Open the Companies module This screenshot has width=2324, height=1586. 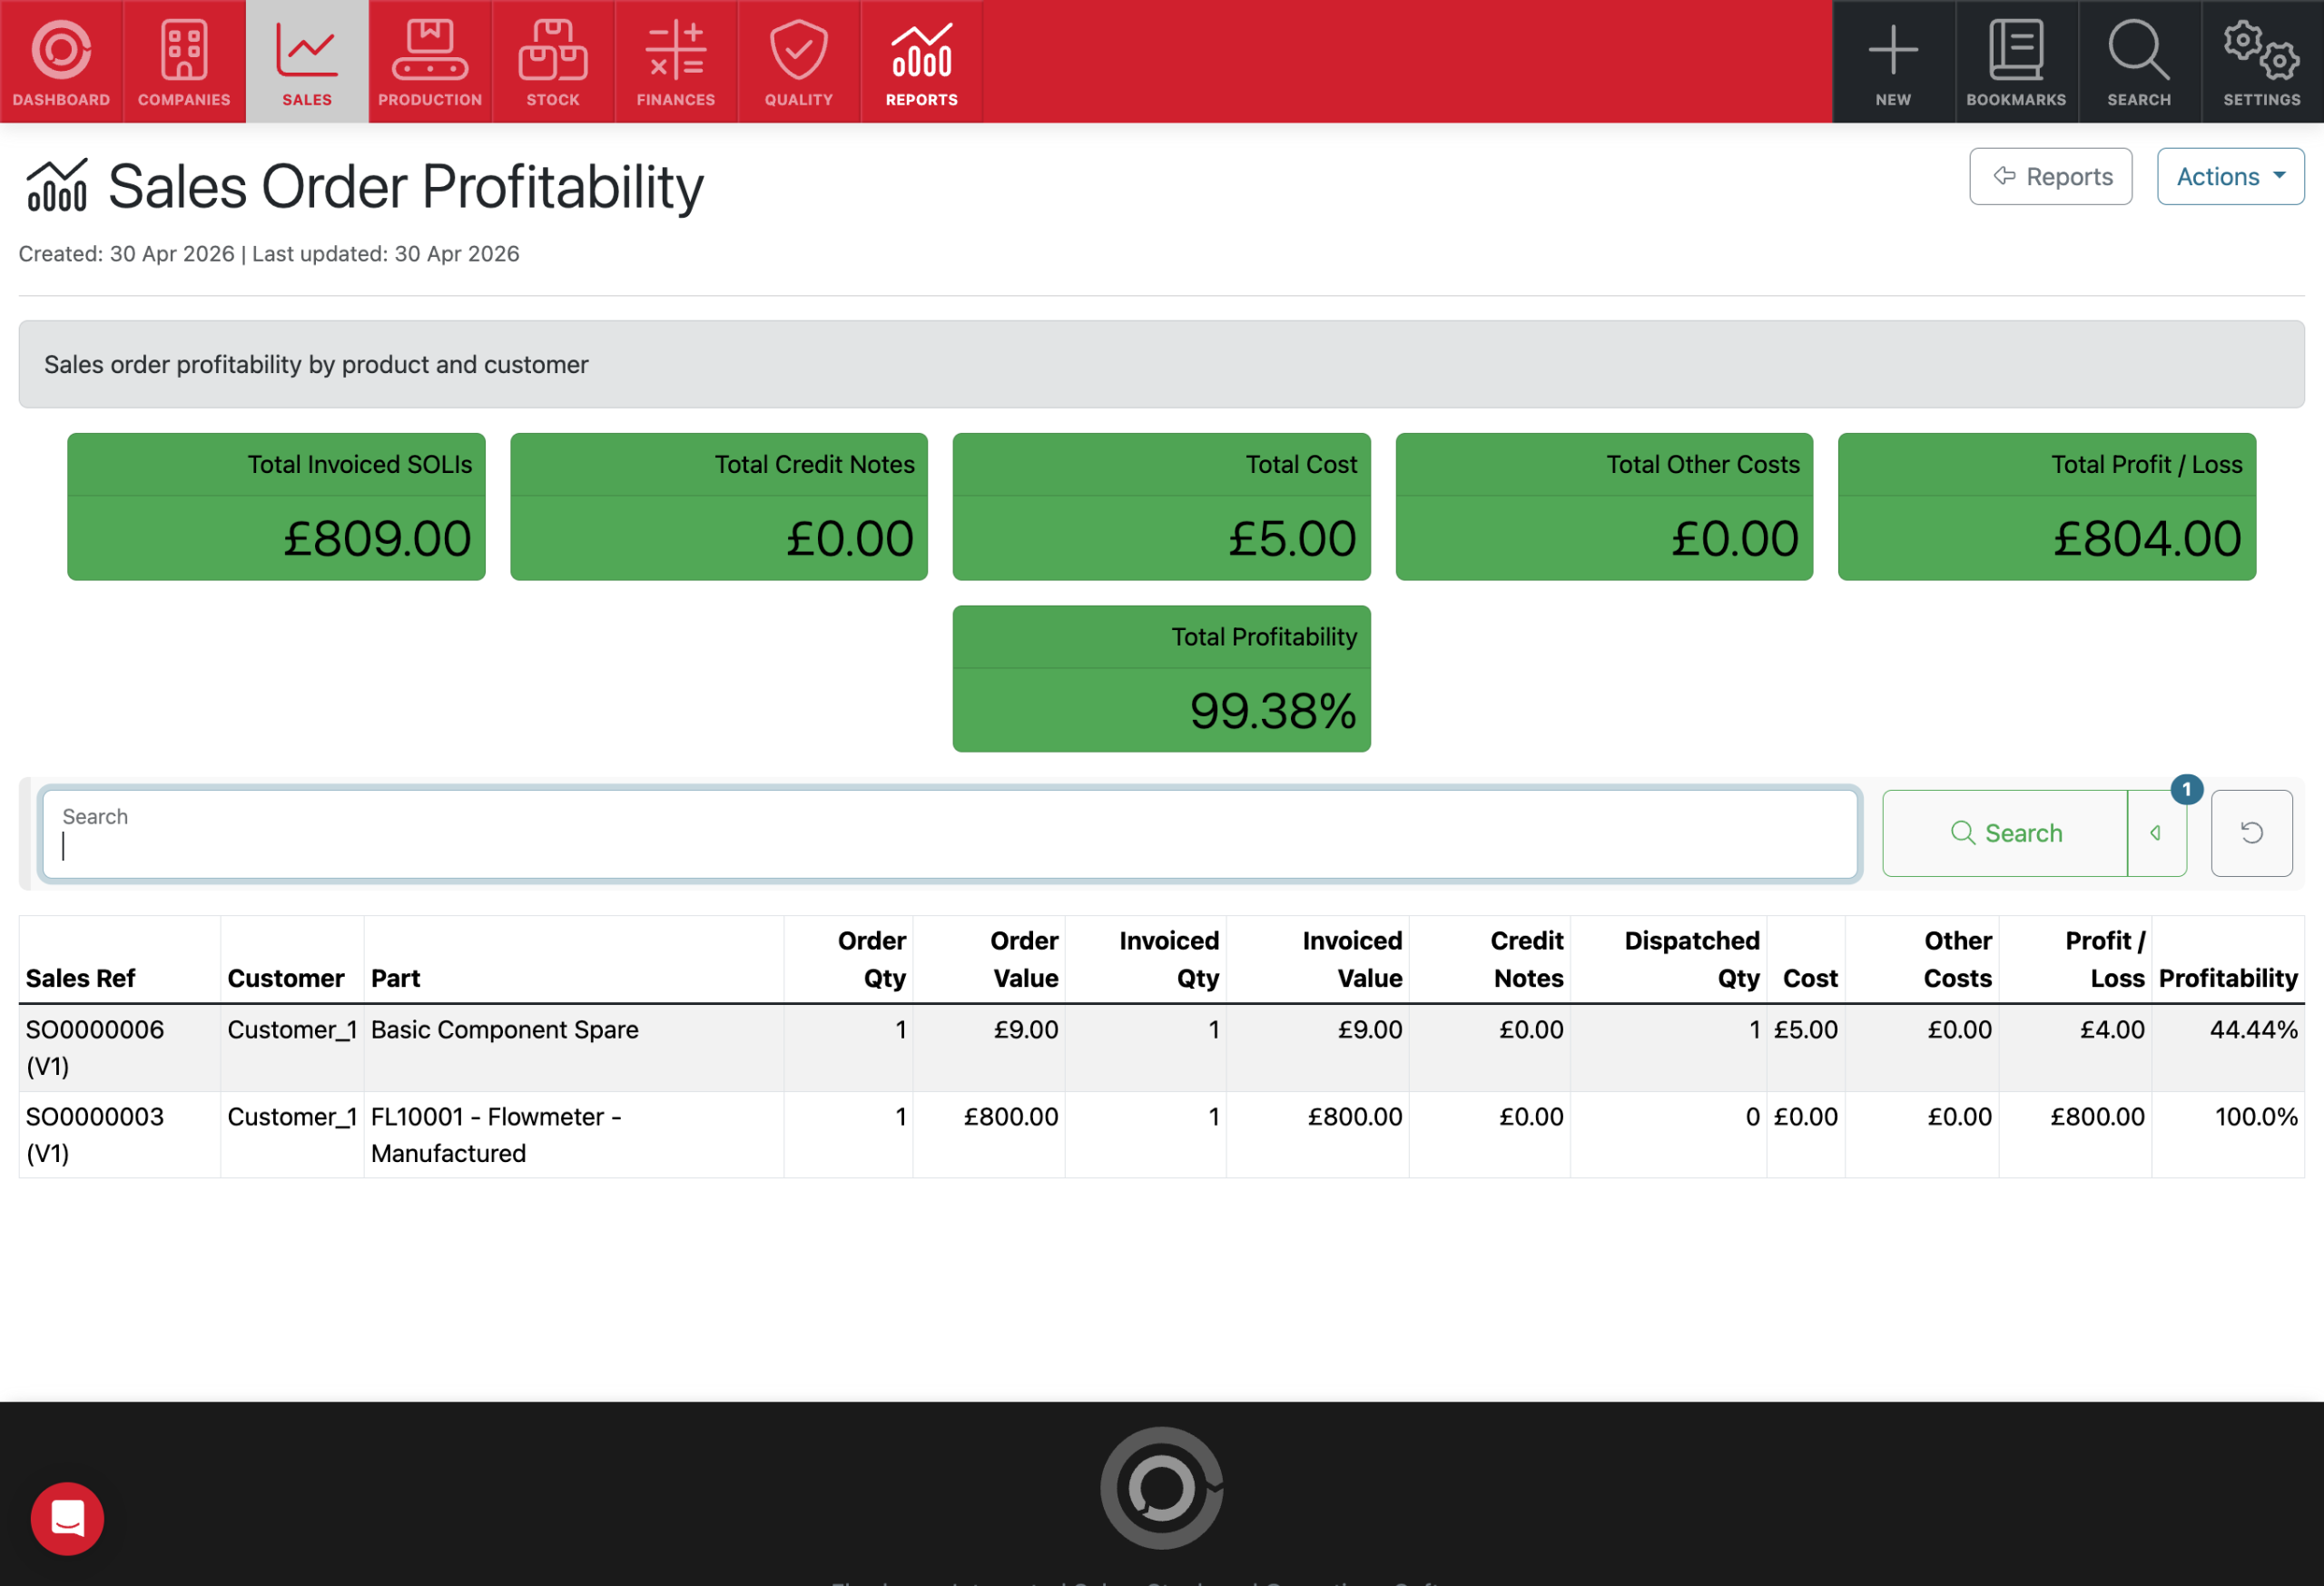(184, 62)
